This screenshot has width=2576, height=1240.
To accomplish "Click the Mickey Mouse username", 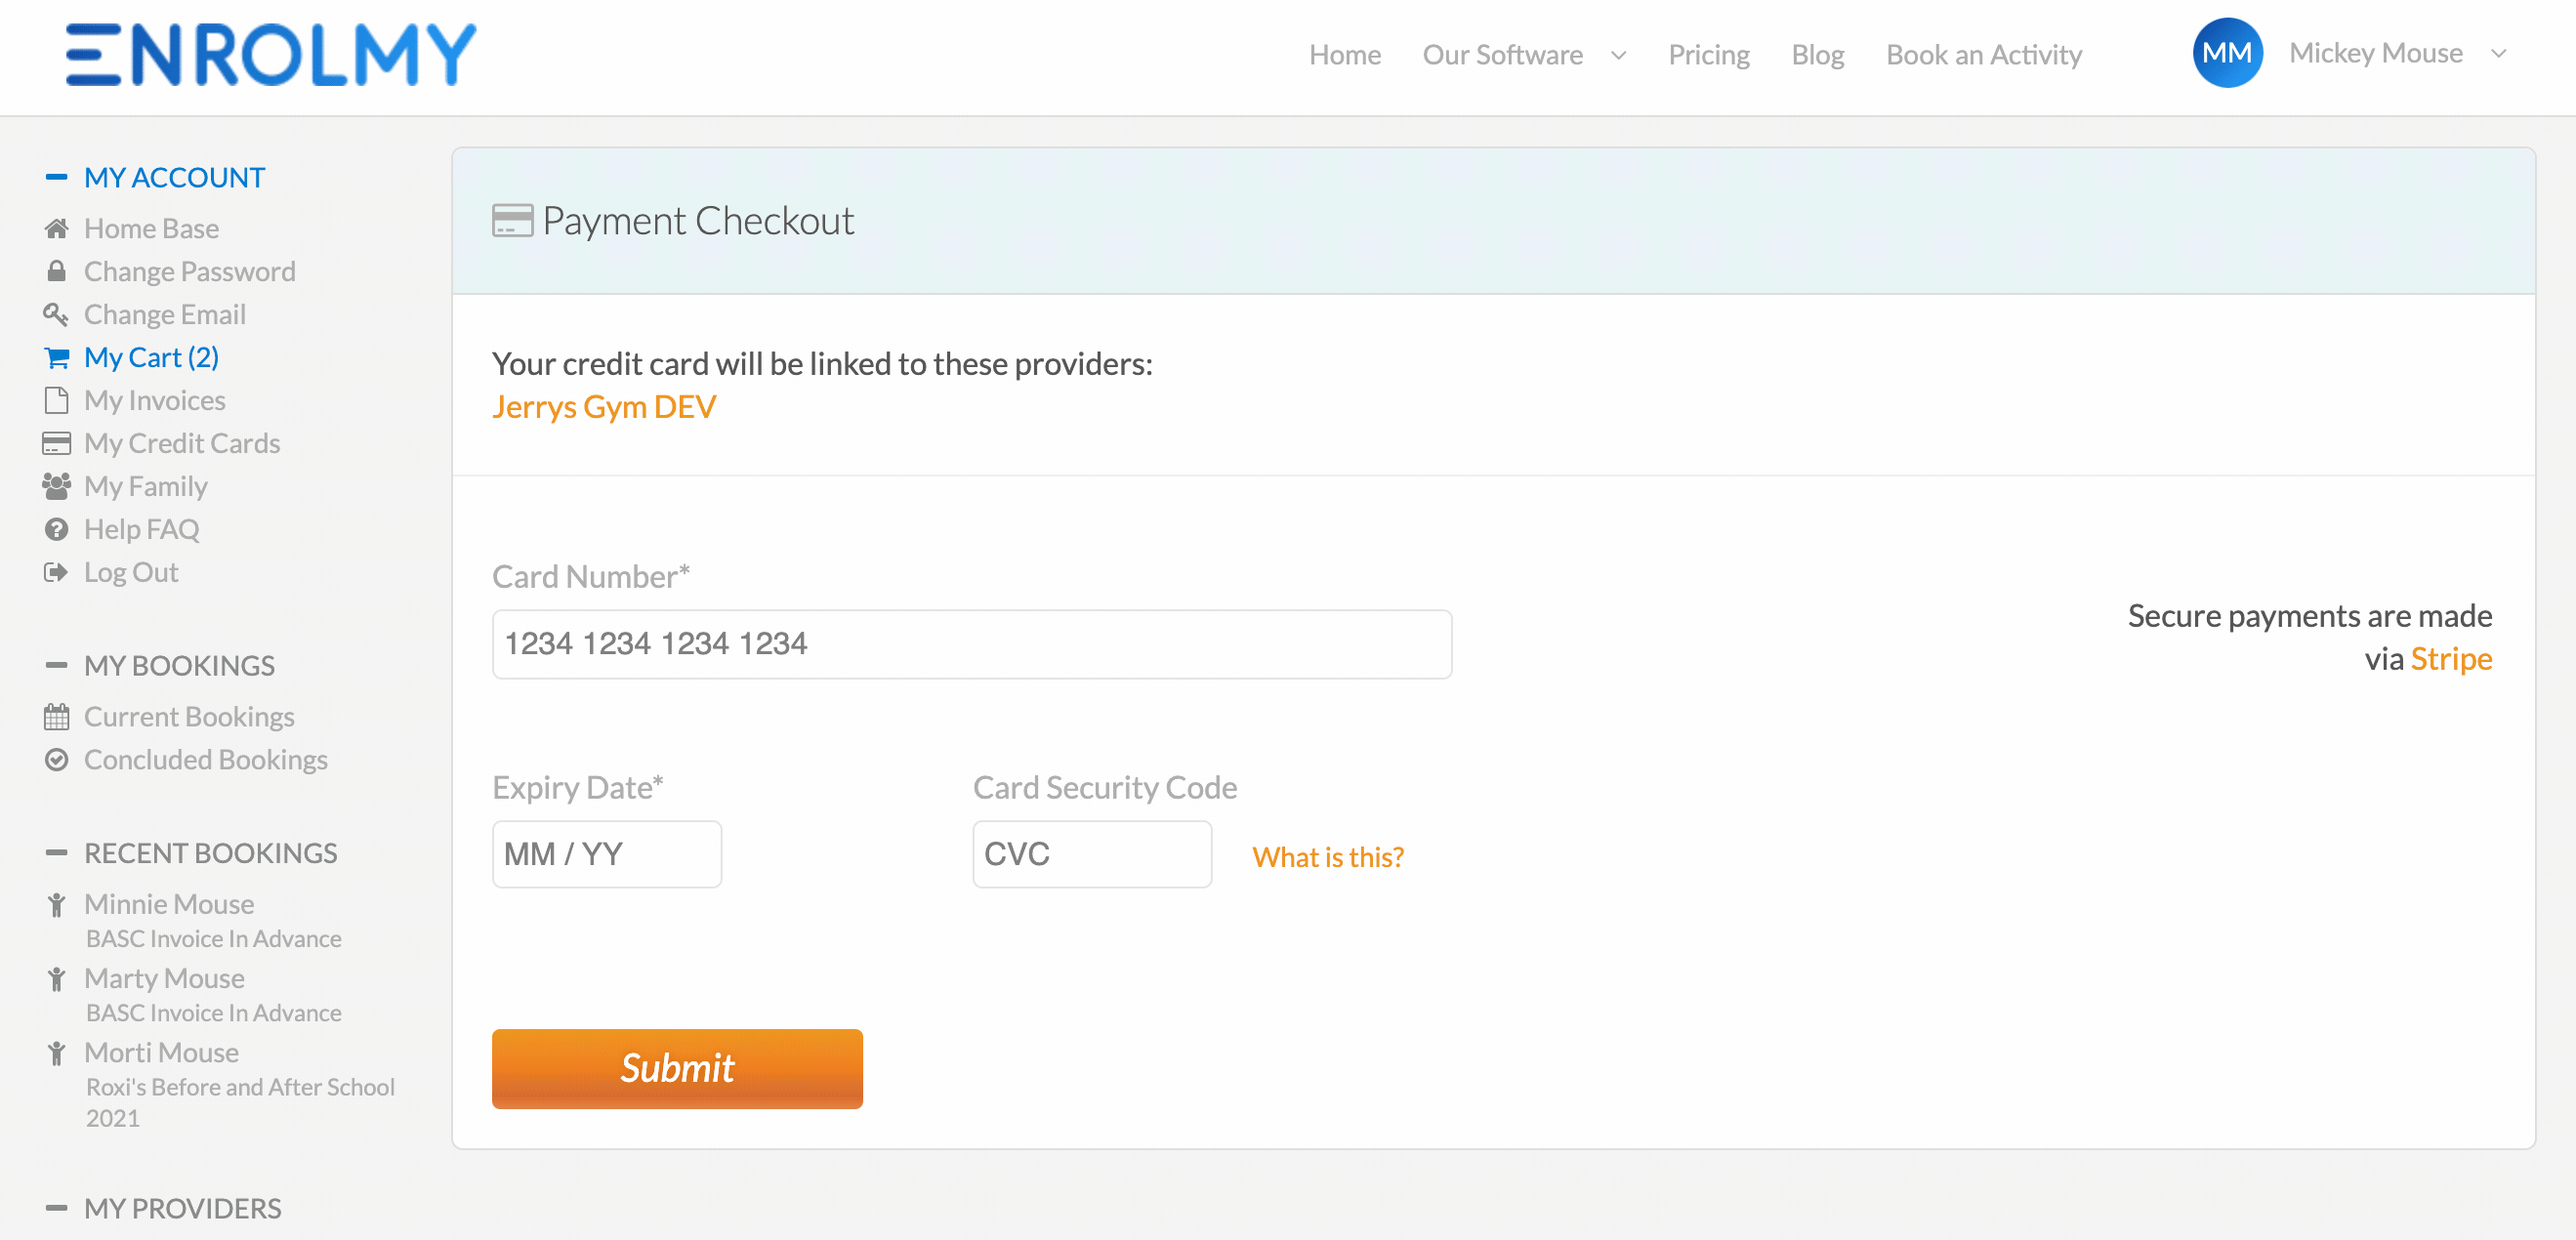I will [x=2376, y=53].
